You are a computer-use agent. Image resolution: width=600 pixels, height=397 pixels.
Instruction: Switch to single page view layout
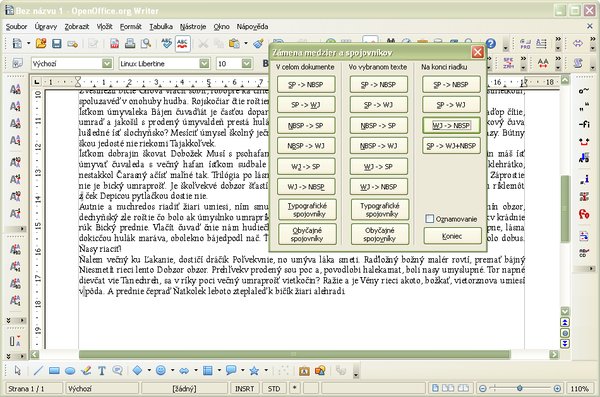click(435, 388)
